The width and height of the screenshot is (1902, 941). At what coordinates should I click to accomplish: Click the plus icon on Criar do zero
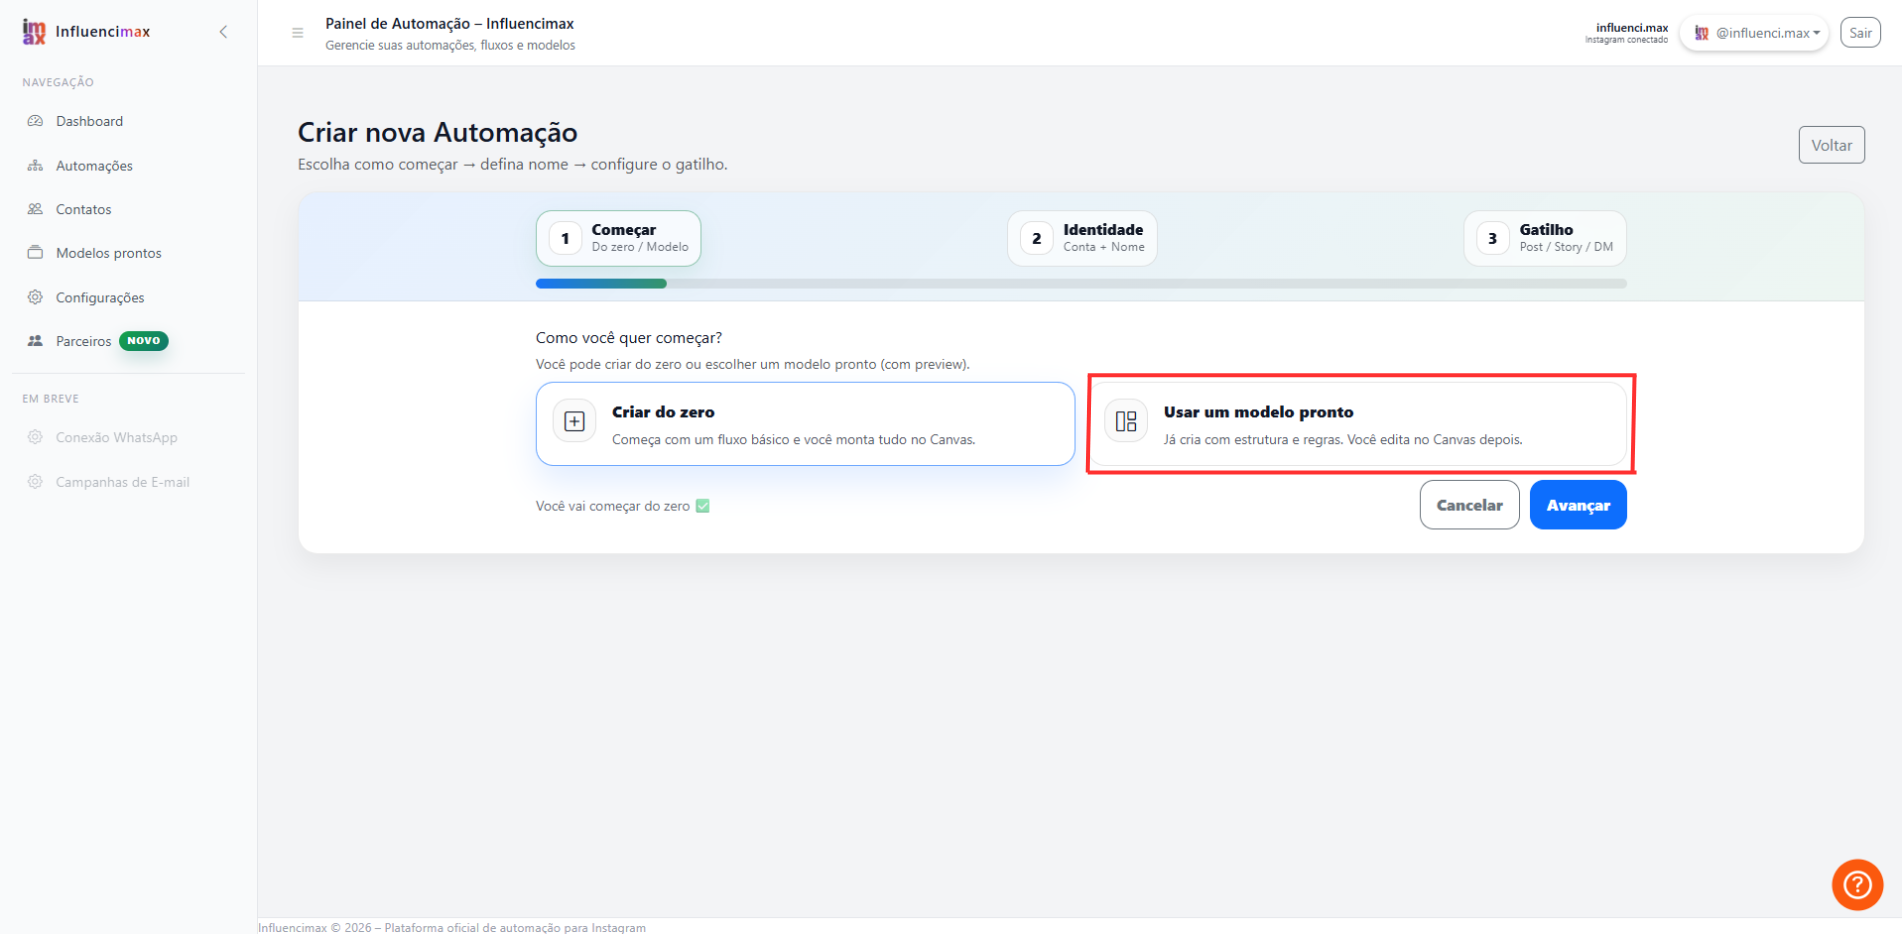(574, 422)
